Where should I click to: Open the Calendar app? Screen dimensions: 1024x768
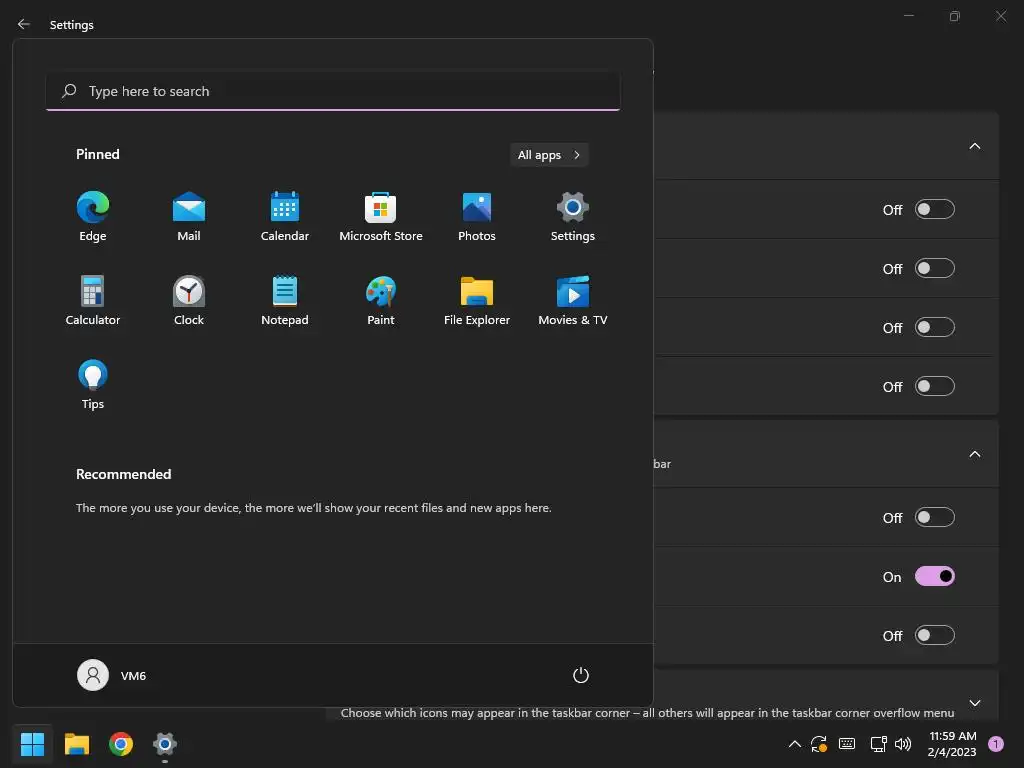[x=285, y=217]
